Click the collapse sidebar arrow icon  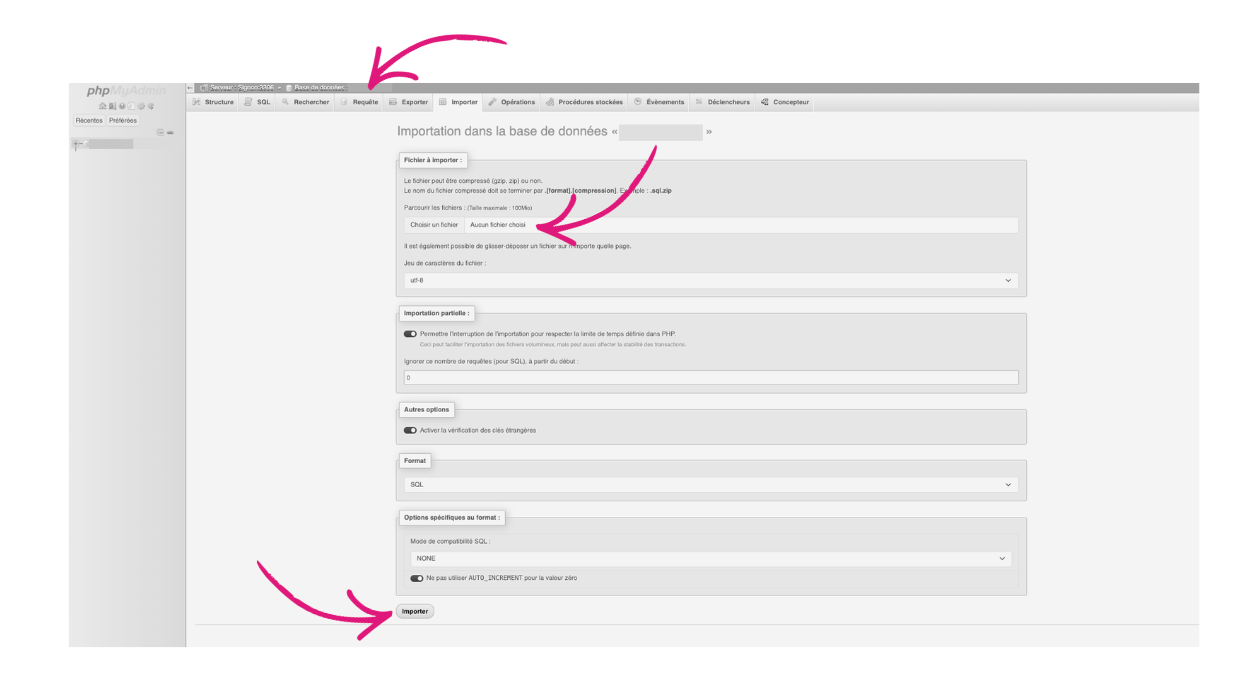(x=190, y=88)
